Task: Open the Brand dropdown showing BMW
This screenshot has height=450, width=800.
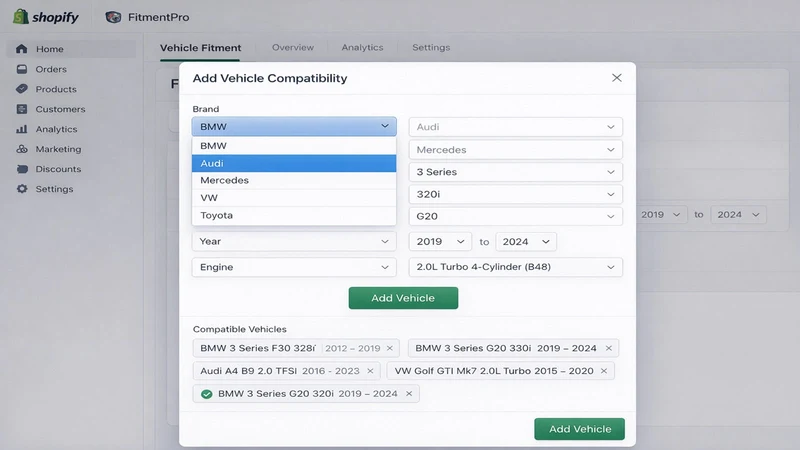Action: click(294, 126)
